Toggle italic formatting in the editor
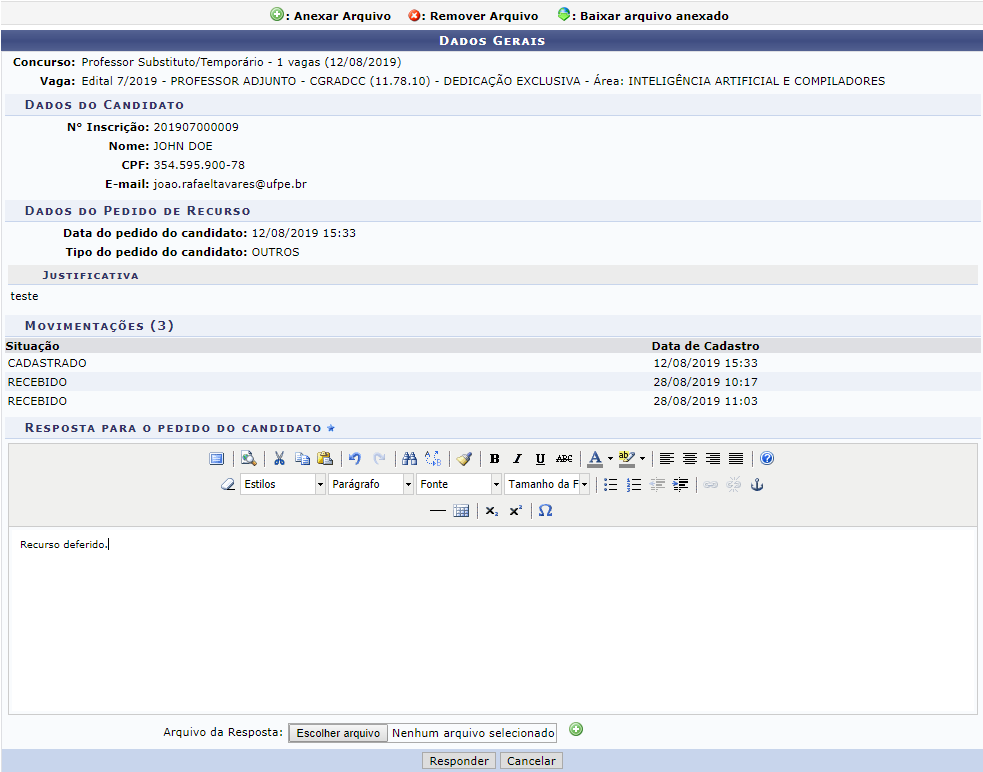 (517, 459)
